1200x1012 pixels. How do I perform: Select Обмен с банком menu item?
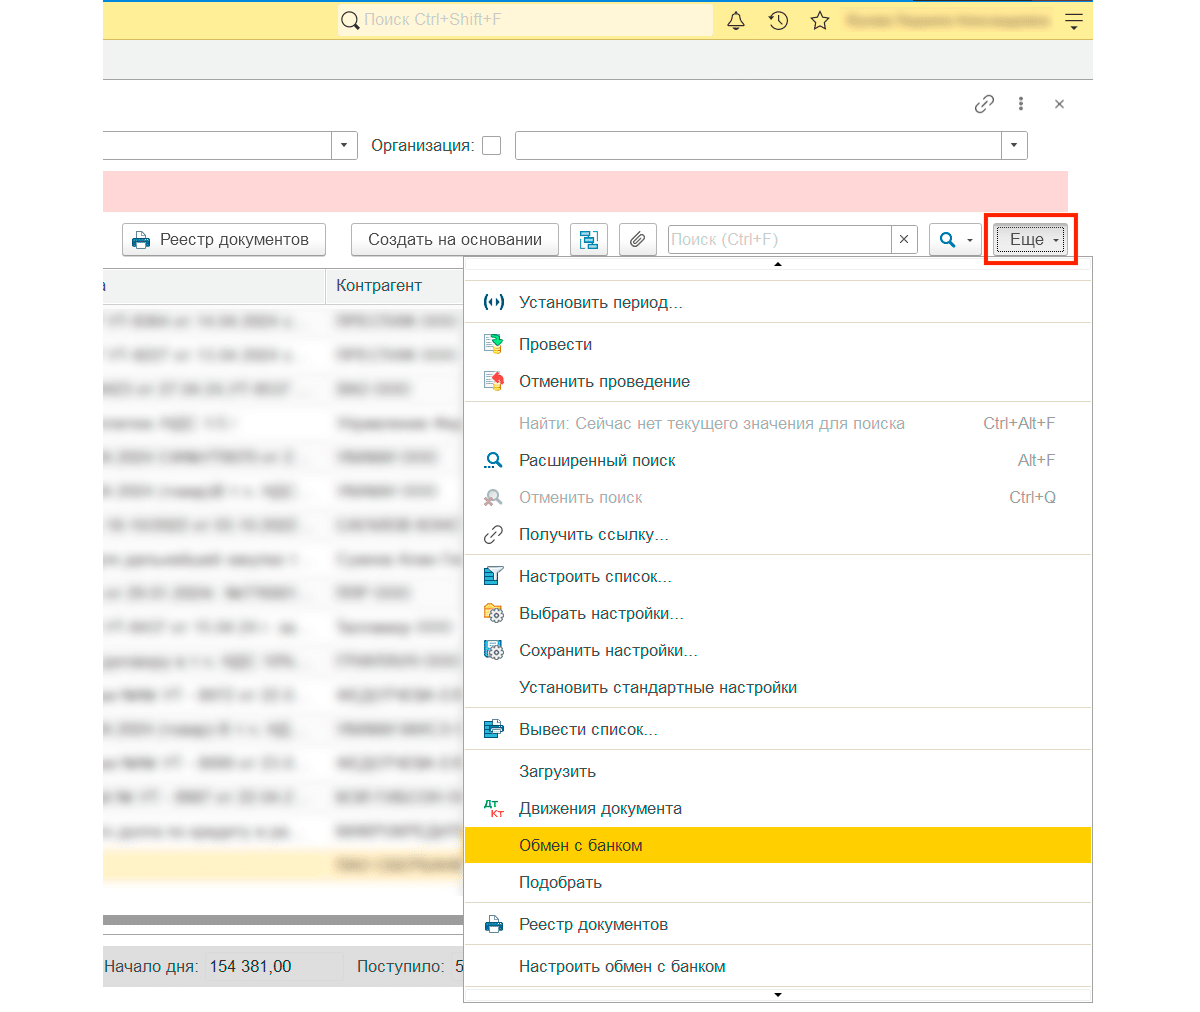pyautogui.click(x=580, y=845)
